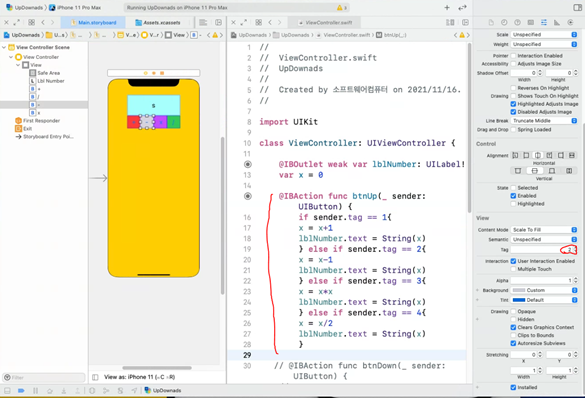585x398 pixels.
Task: Click the Background Custom color swatch
Action: pos(519,290)
